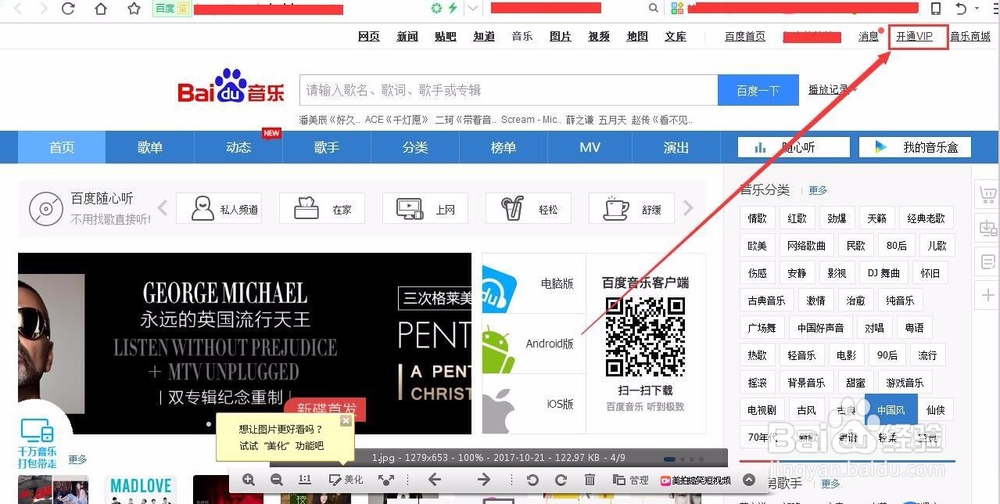Viewport: 1000px width, 504px height.
Task: Click the George Michael banner
Action: coord(244,343)
